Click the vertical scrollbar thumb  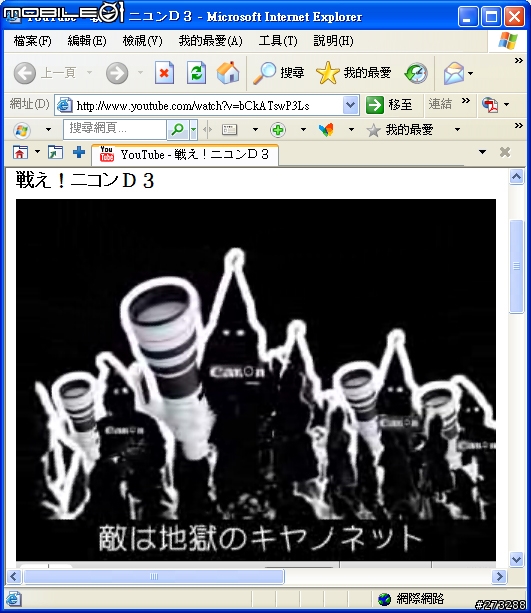(517, 266)
